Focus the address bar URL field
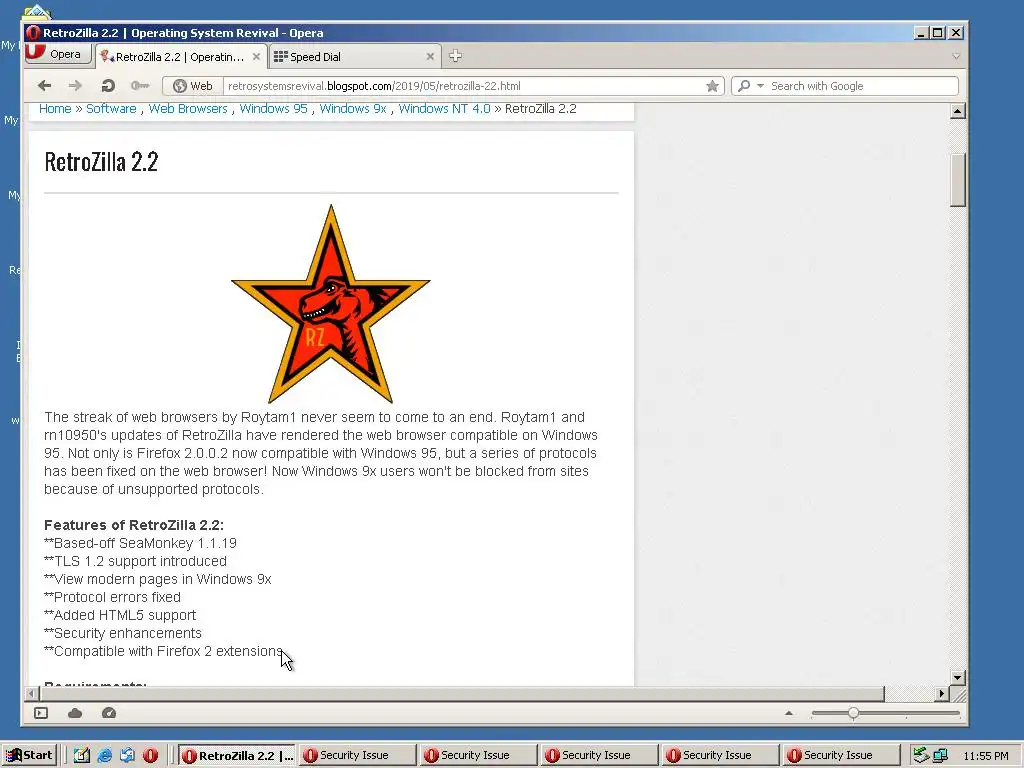 pyautogui.click(x=464, y=86)
